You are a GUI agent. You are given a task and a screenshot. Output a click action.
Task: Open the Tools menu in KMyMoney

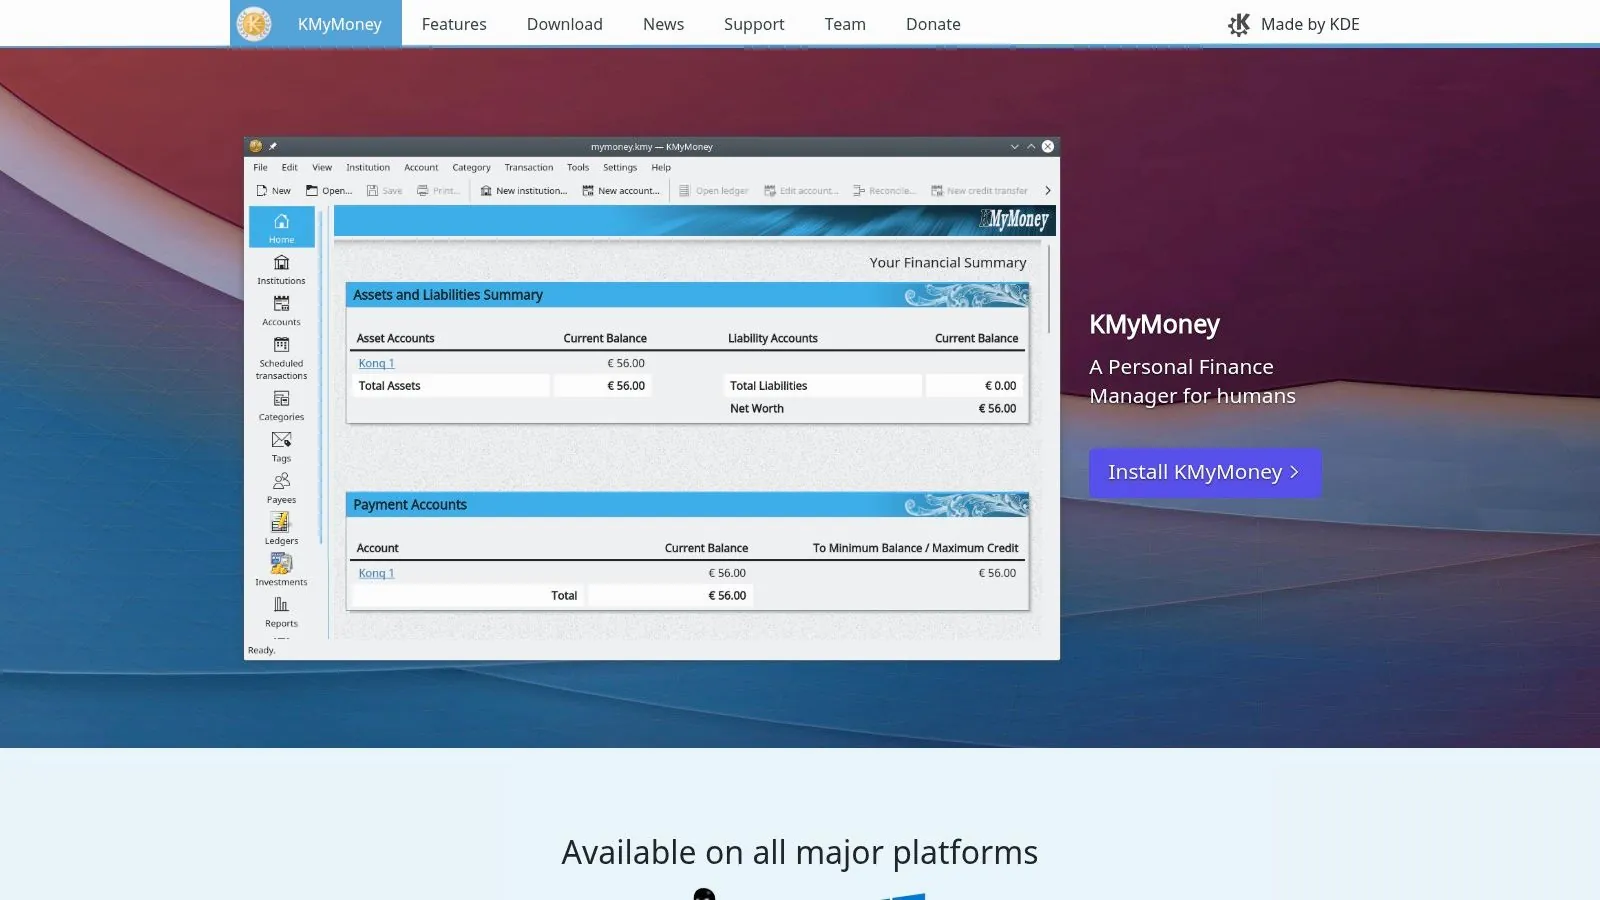[577, 168]
